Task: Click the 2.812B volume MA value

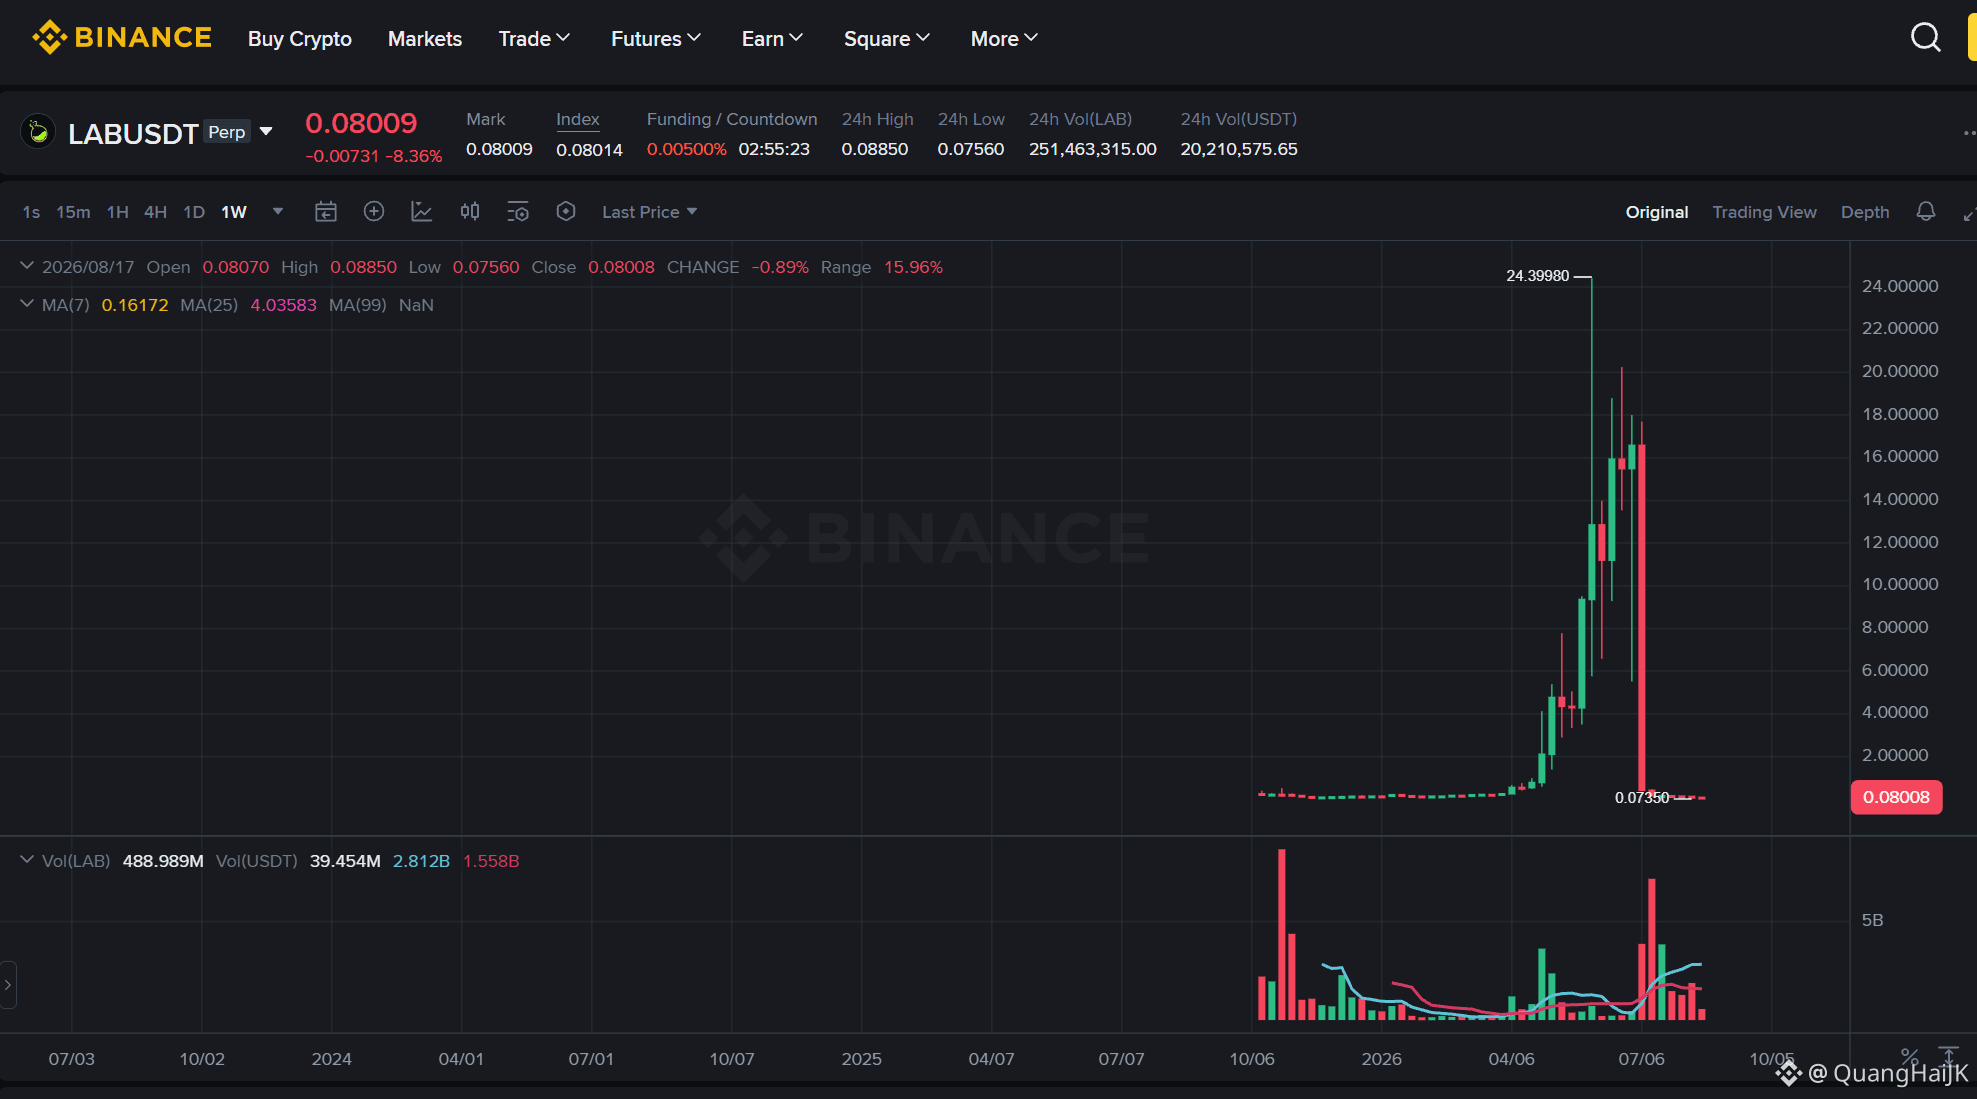Action: tap(421, 861)
